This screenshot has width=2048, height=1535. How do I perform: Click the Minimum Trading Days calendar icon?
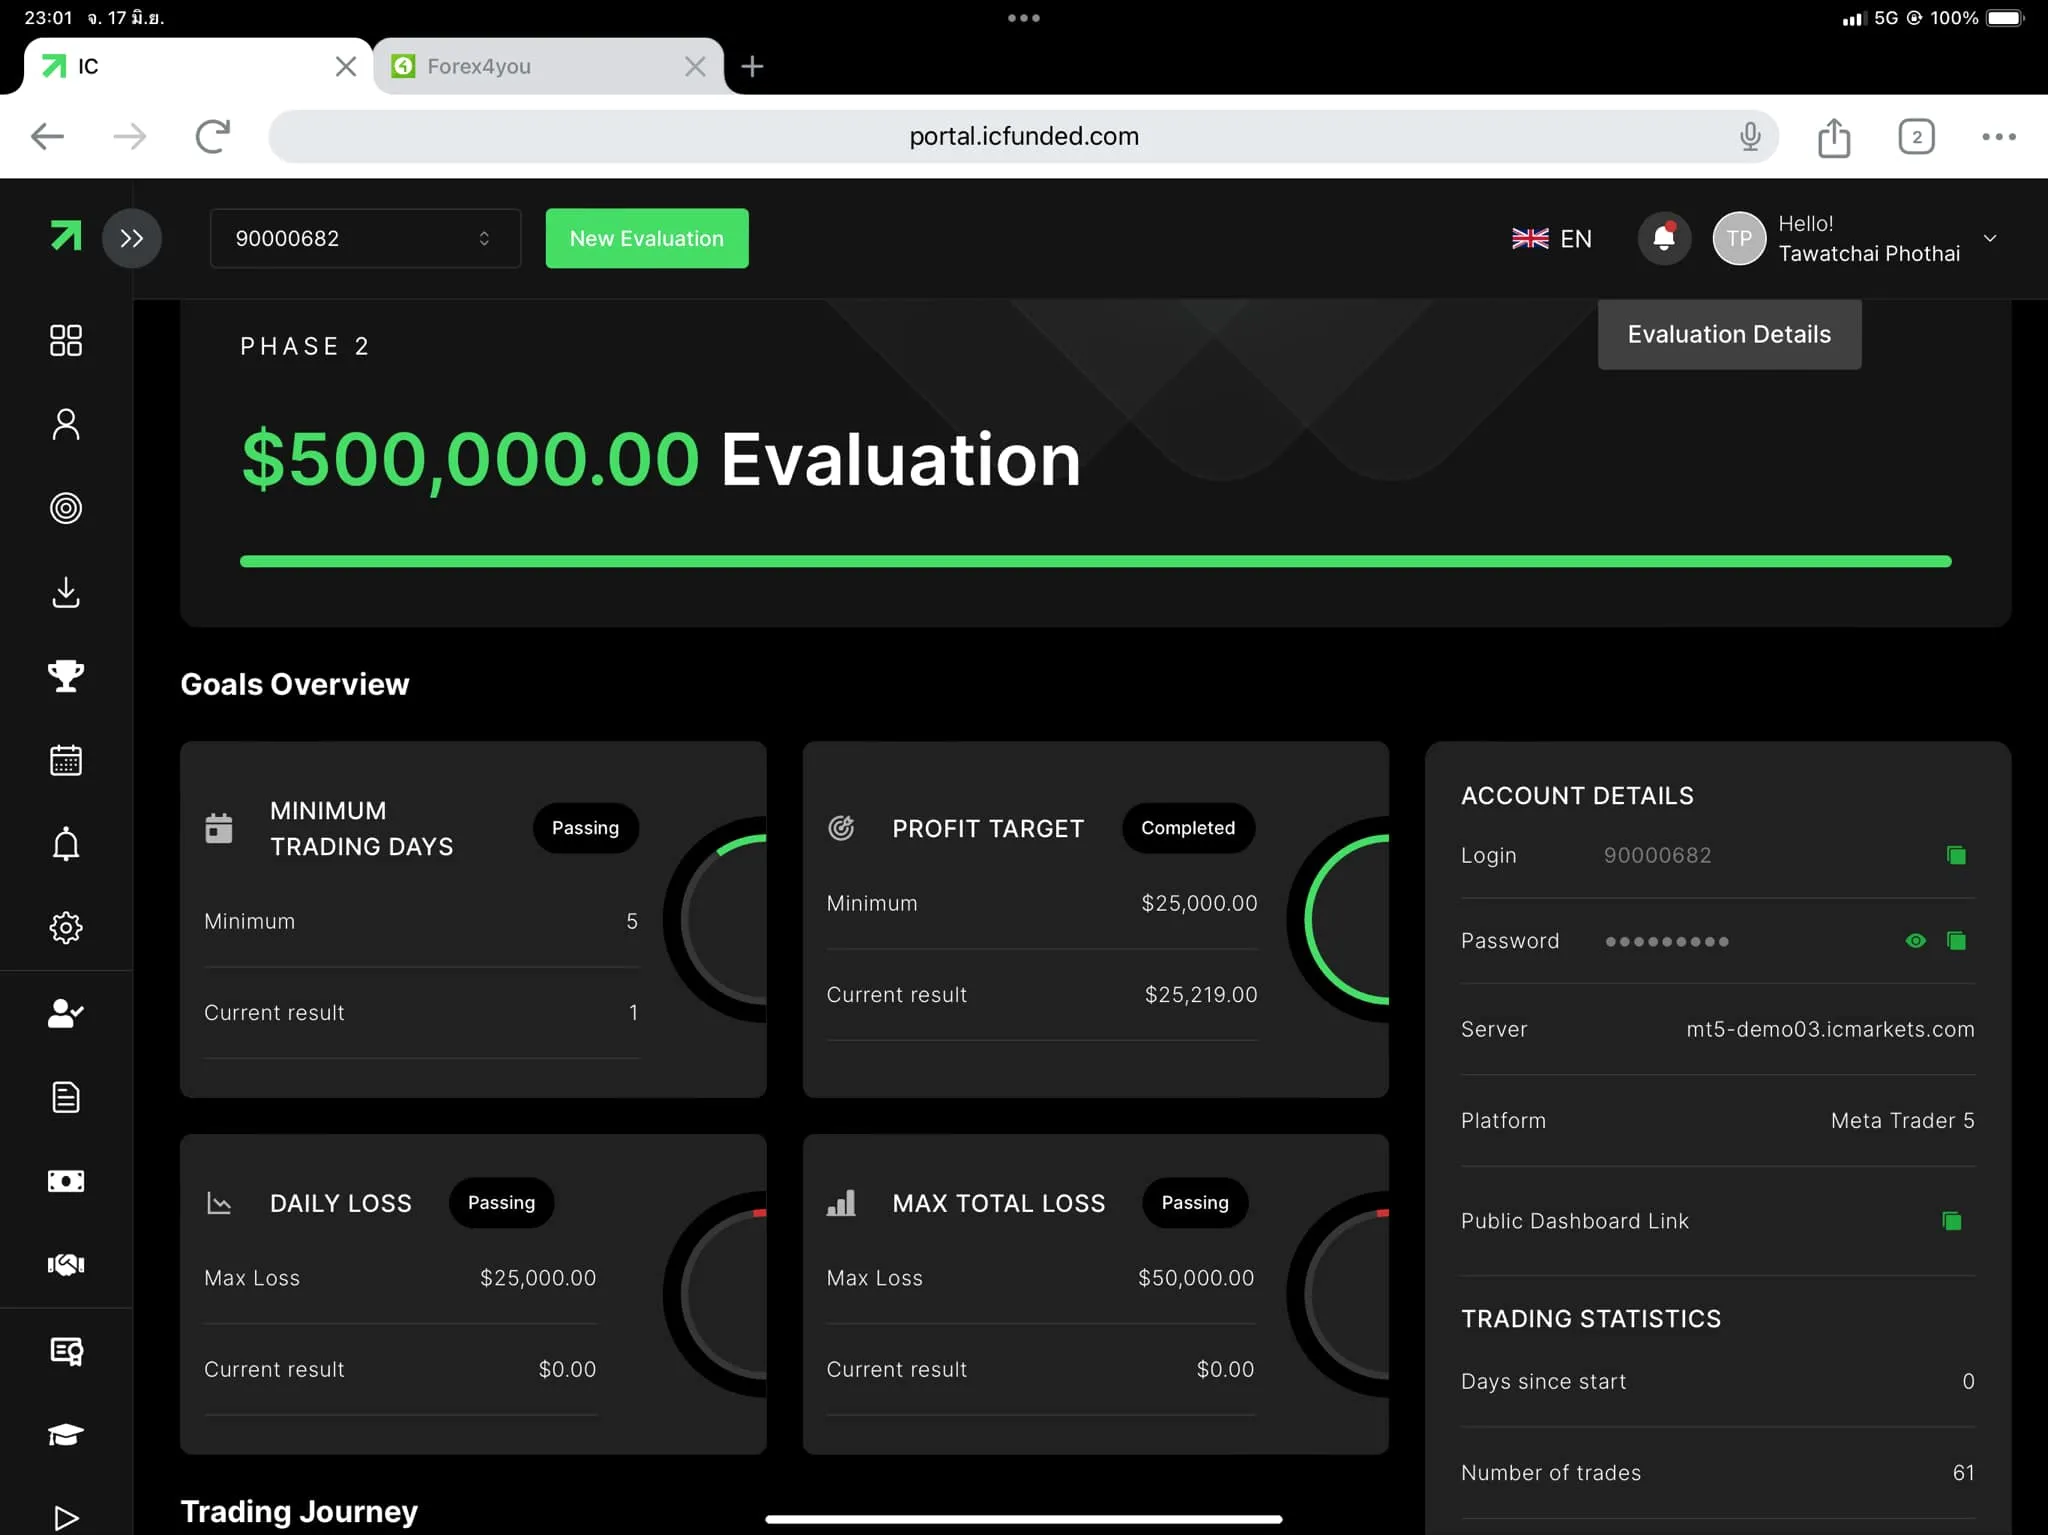pyautogui.click(x=218, y=828)
